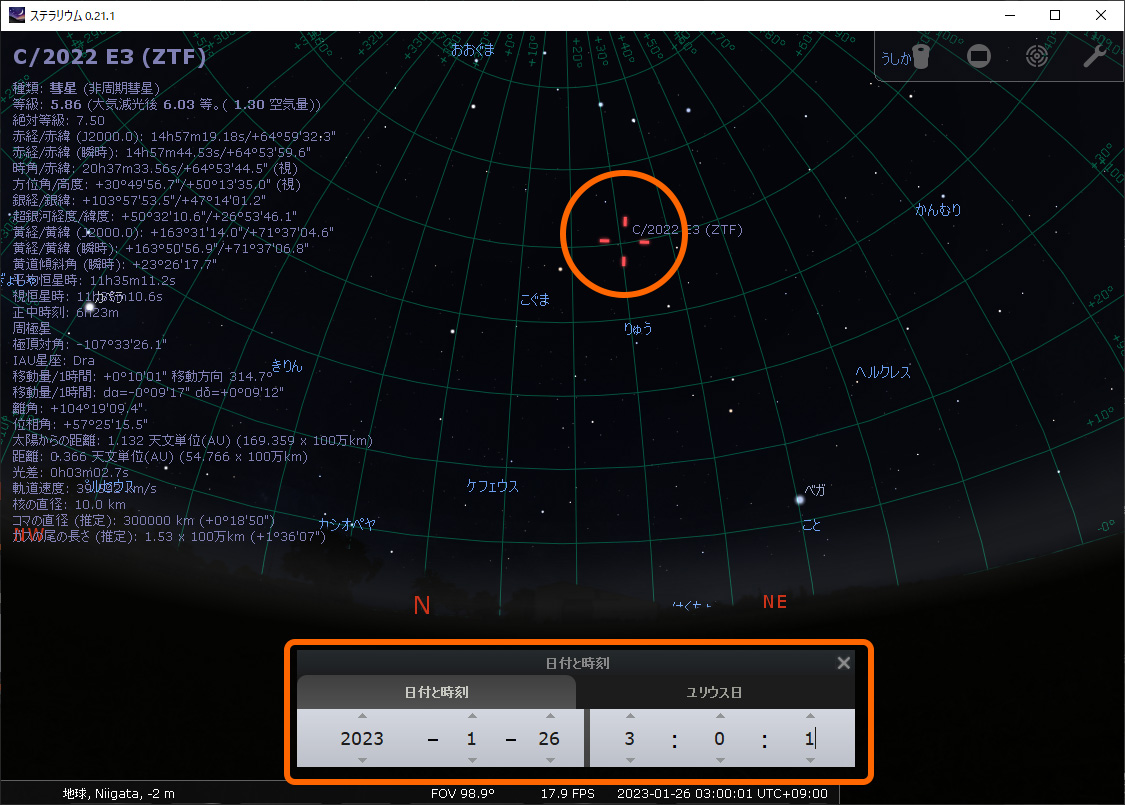Toggle the Telrad sight icon

click(x=1037, y=56)
